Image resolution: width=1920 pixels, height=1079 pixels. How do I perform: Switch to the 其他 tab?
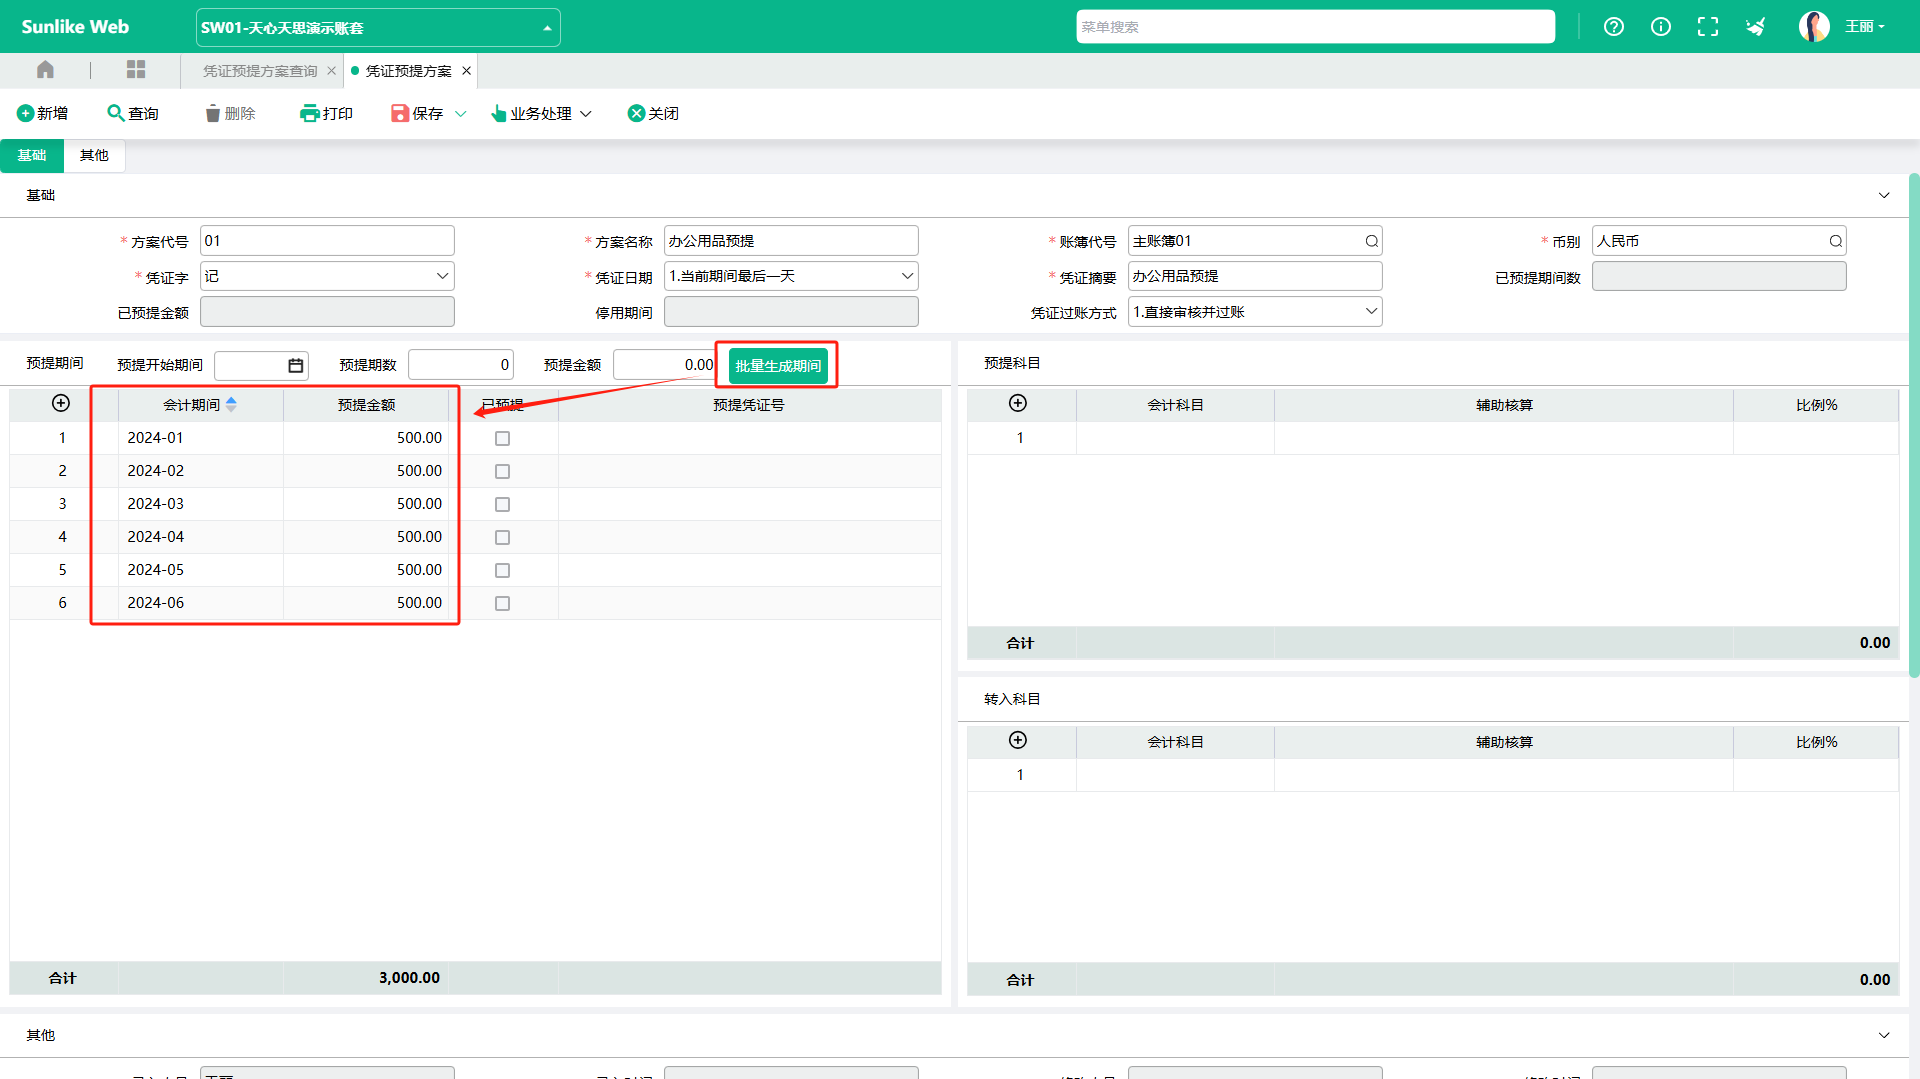(x=94, y=156)
